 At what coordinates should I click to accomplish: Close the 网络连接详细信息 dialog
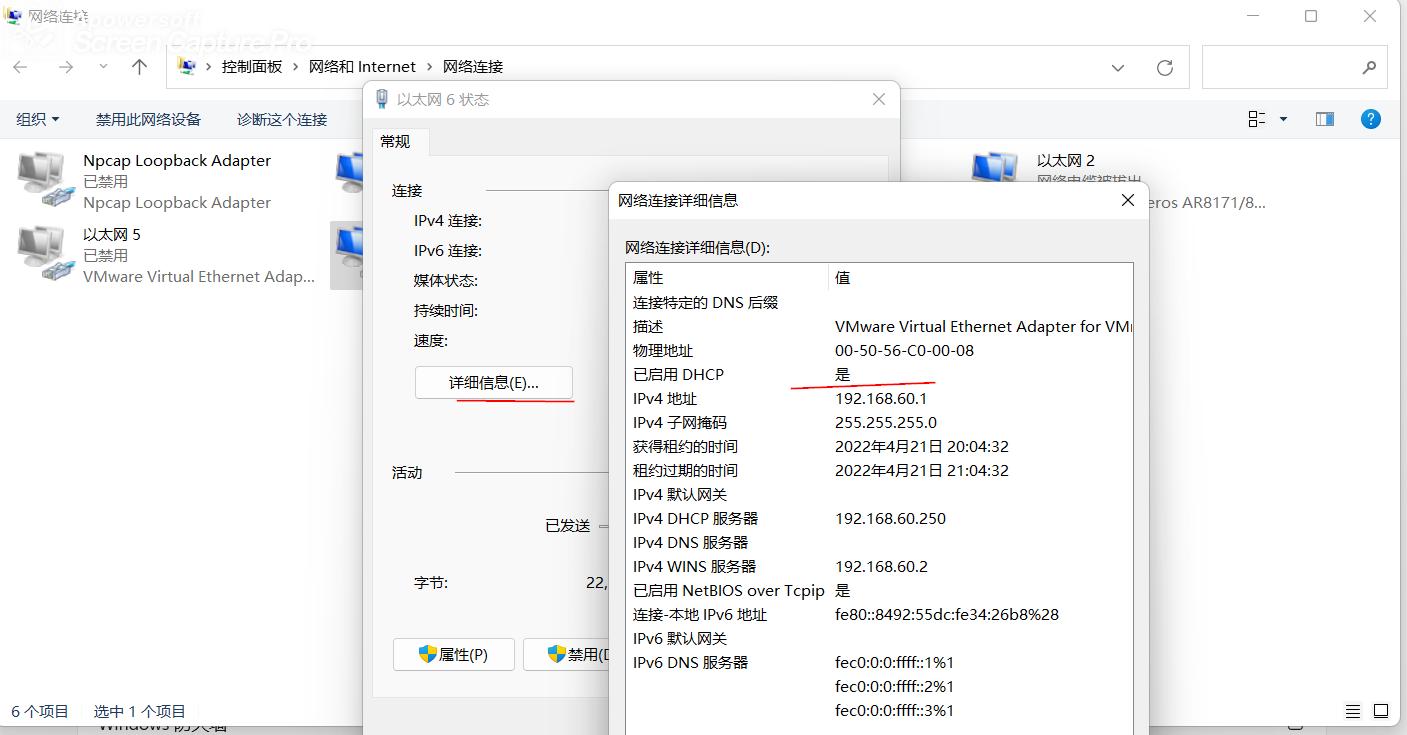pos(1128,200)
